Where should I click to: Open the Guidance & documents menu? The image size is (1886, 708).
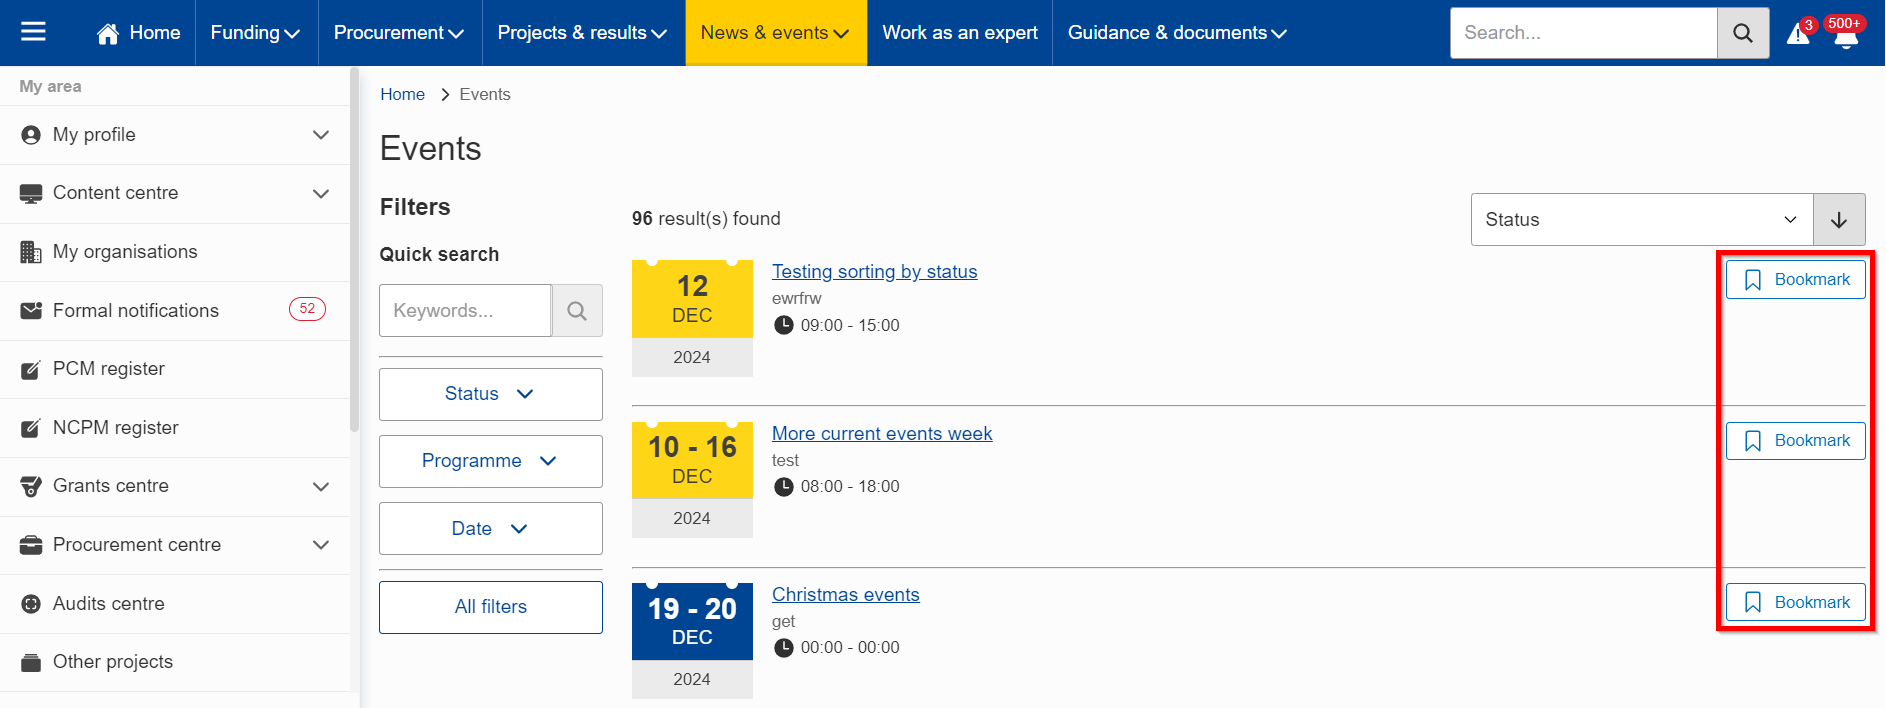(1178, 33)
